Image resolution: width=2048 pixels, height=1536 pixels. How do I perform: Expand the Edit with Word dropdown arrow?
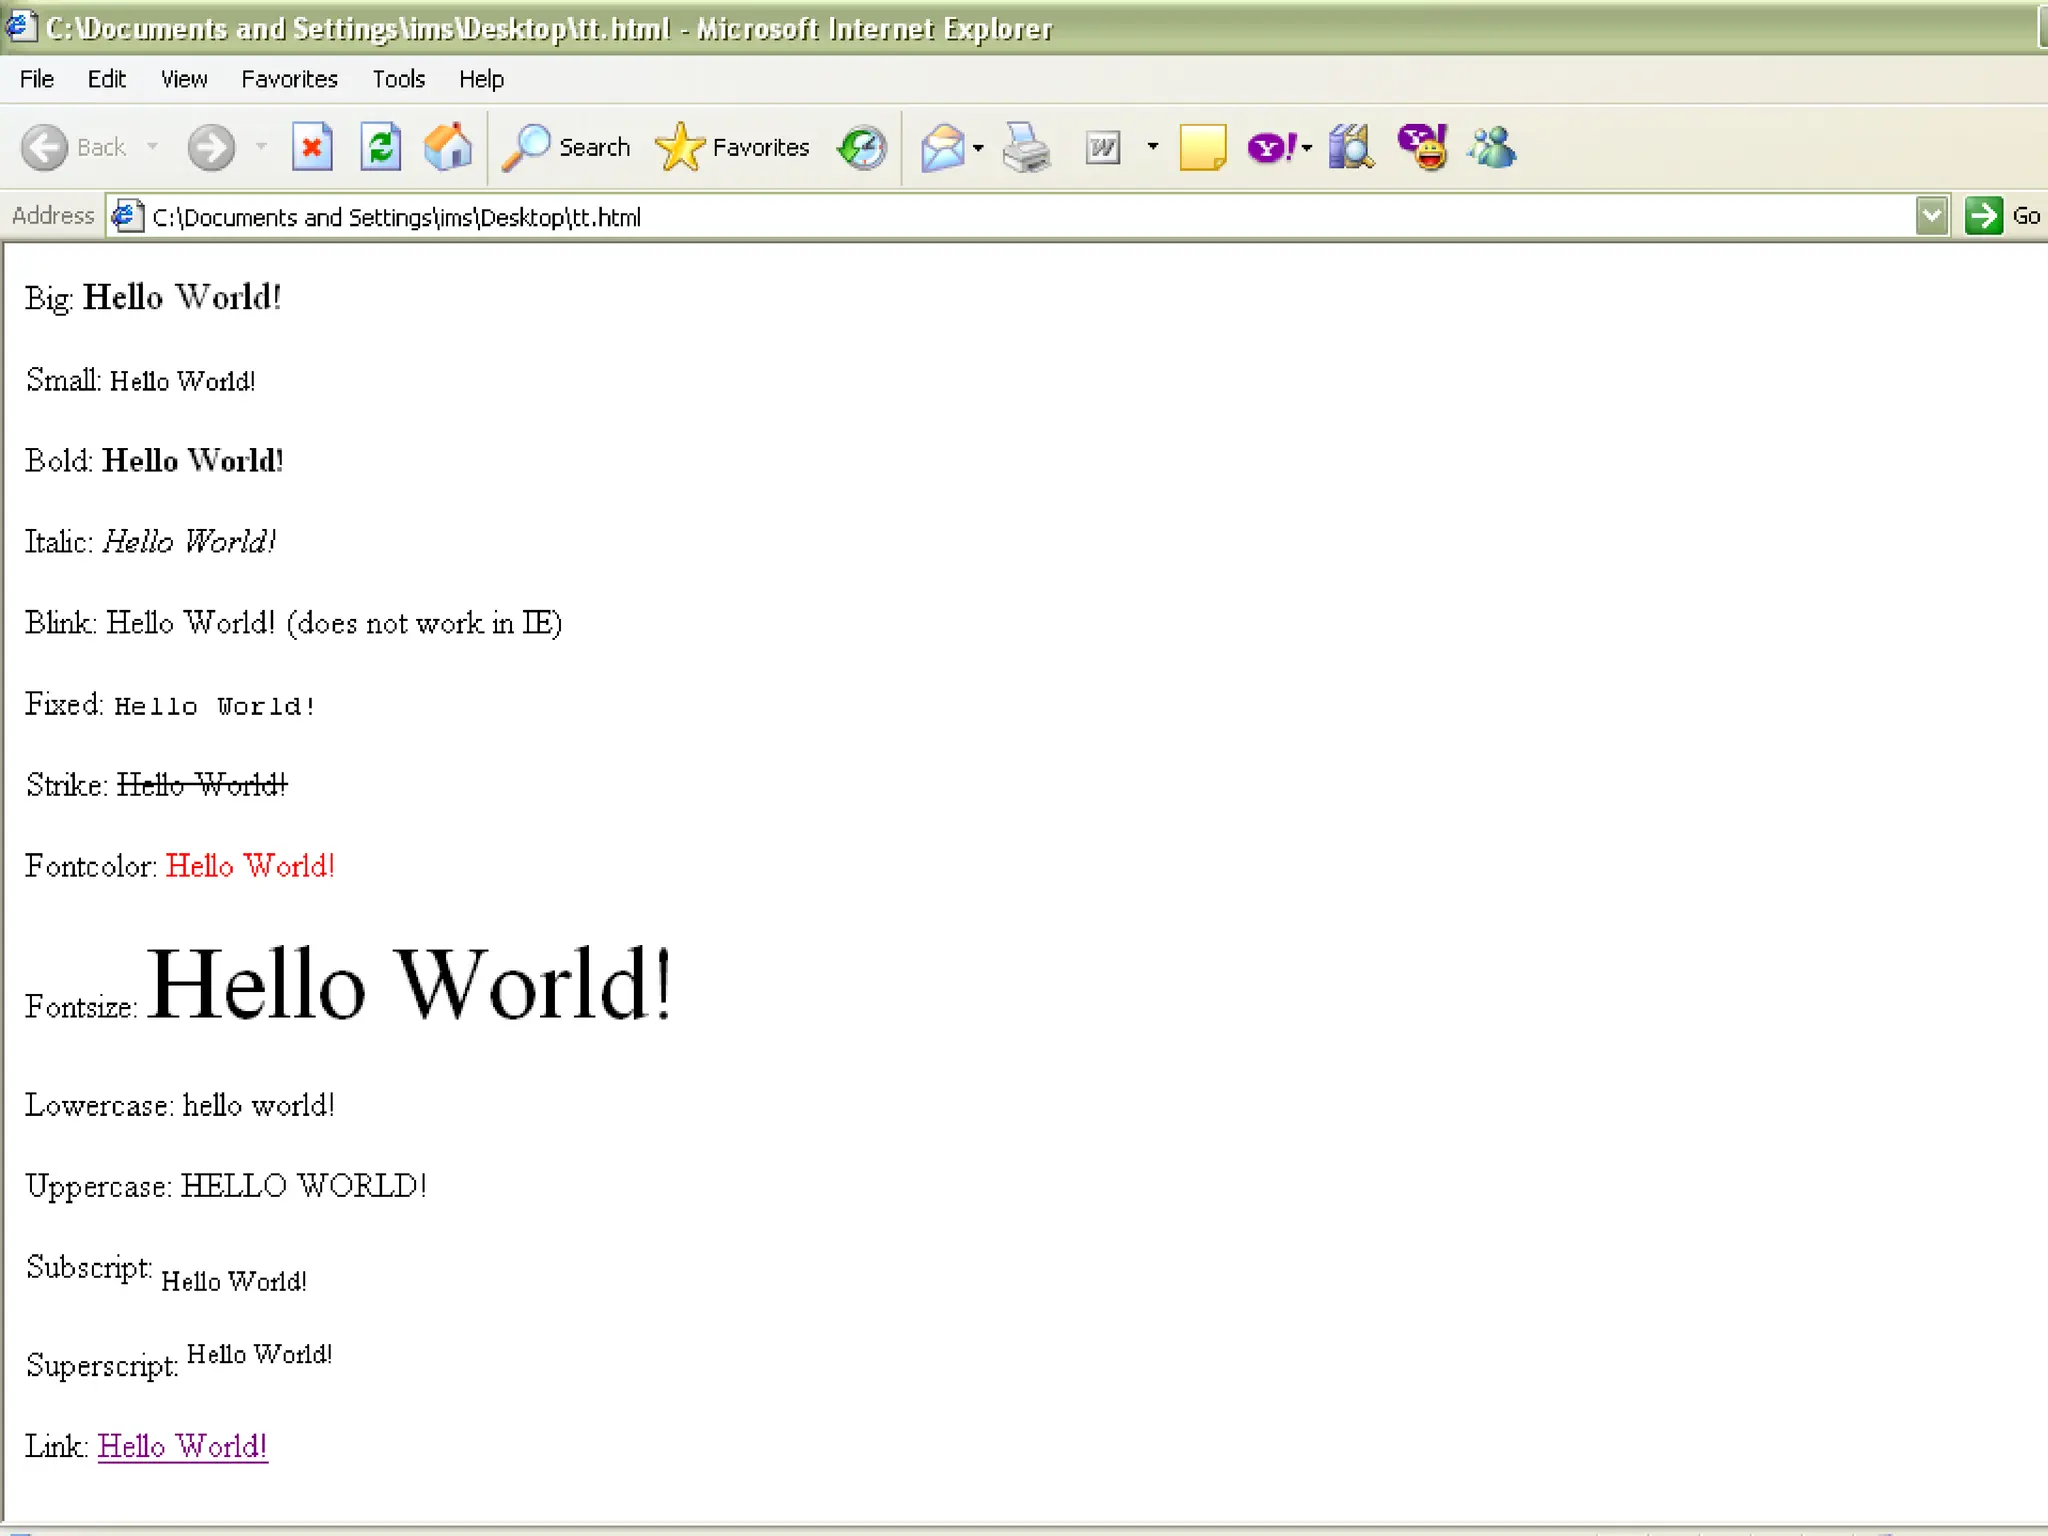point(1152,147)
